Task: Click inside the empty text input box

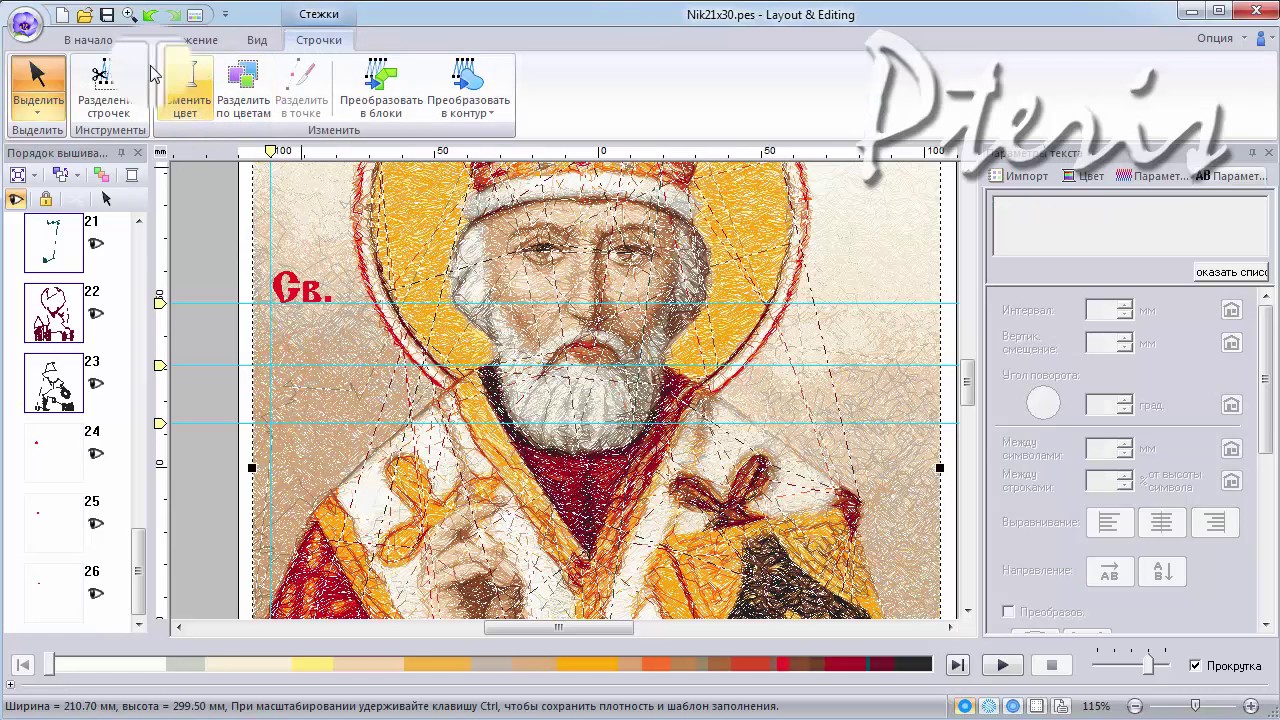Action: click(x=1128, y=226)
